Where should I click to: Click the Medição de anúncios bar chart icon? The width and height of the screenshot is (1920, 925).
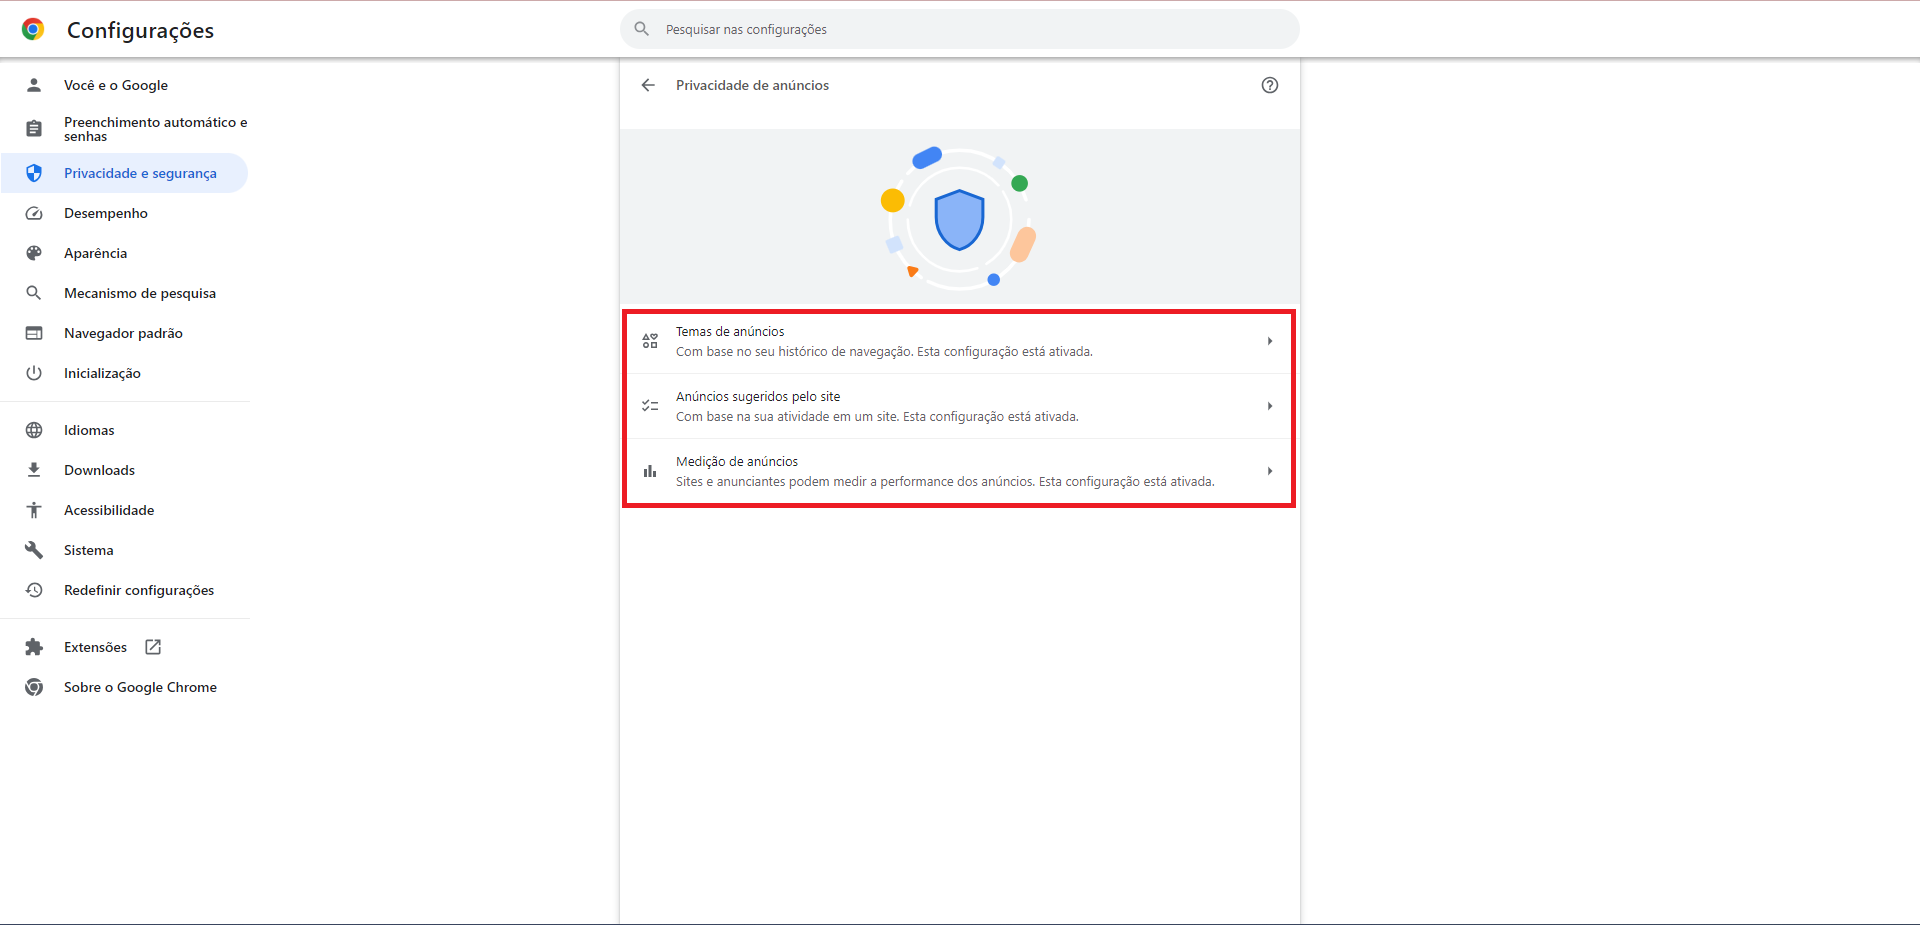click(650, 471)
